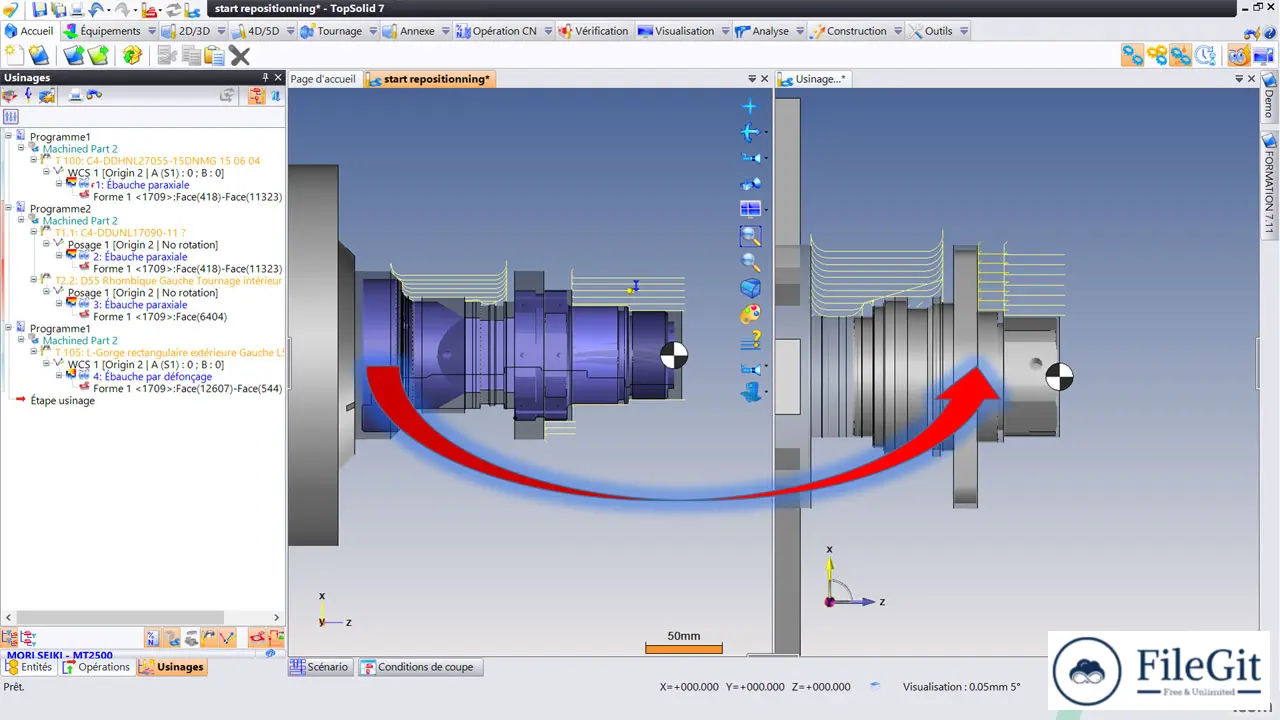1280x720 pixels.
Task: Click the green recycle update icon
Action: (132, 55)
